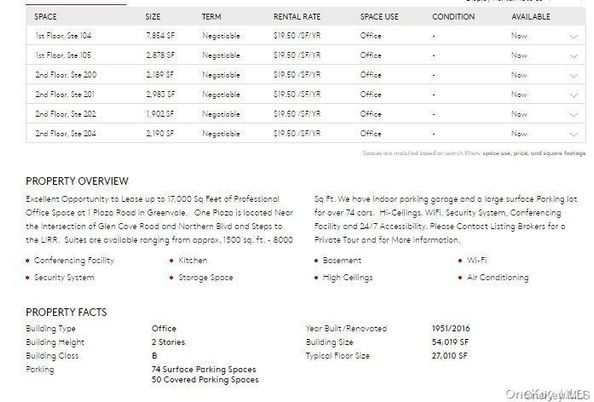Show details chevron for Ste 202
Screen dimensions: 594x402
coord(574,115)
